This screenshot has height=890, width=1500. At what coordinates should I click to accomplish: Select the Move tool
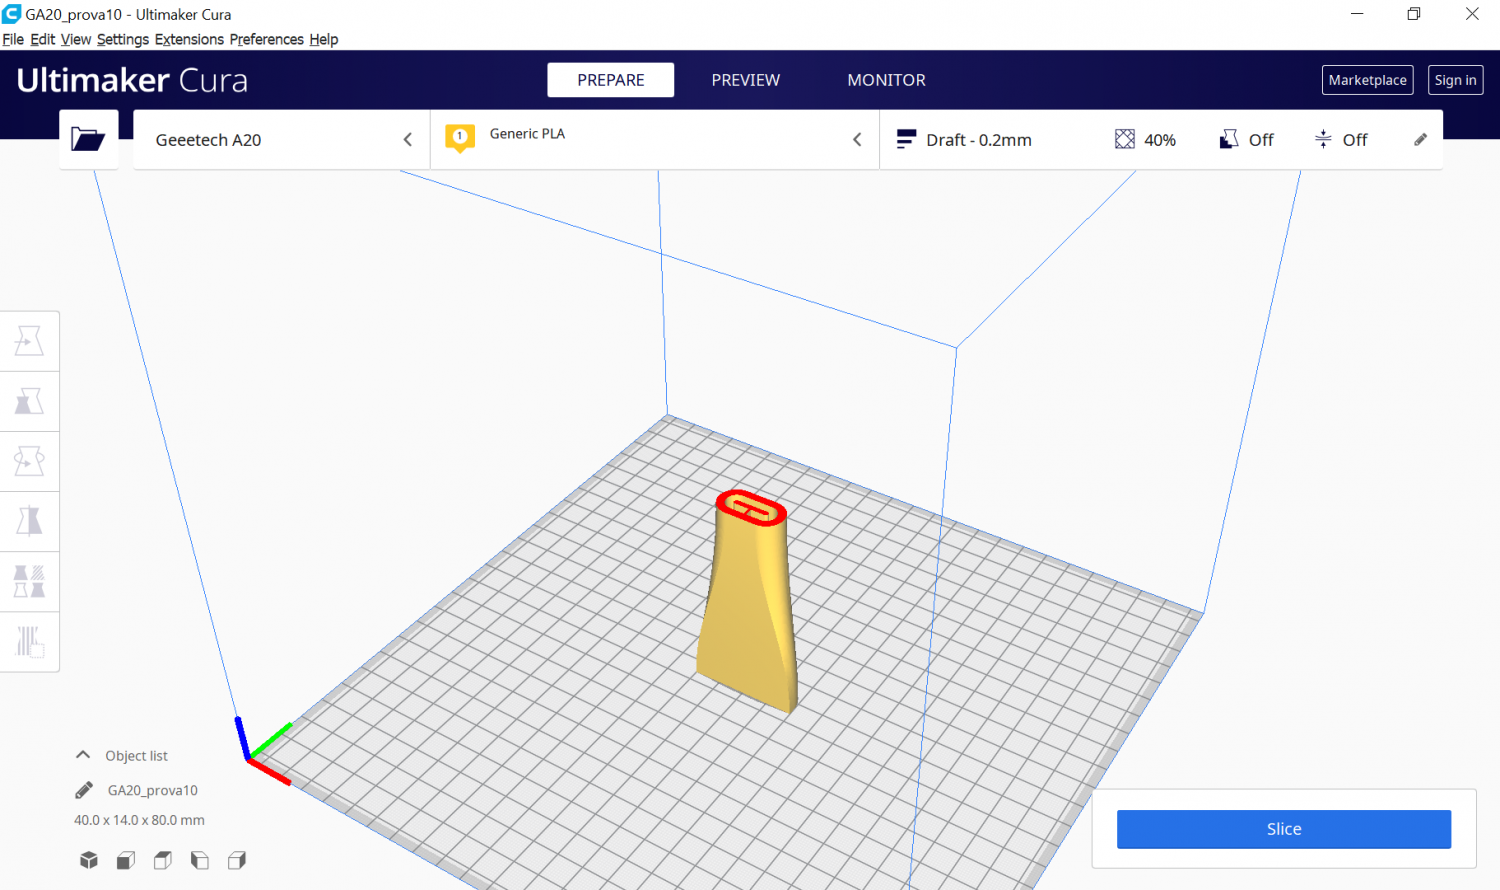29,341
